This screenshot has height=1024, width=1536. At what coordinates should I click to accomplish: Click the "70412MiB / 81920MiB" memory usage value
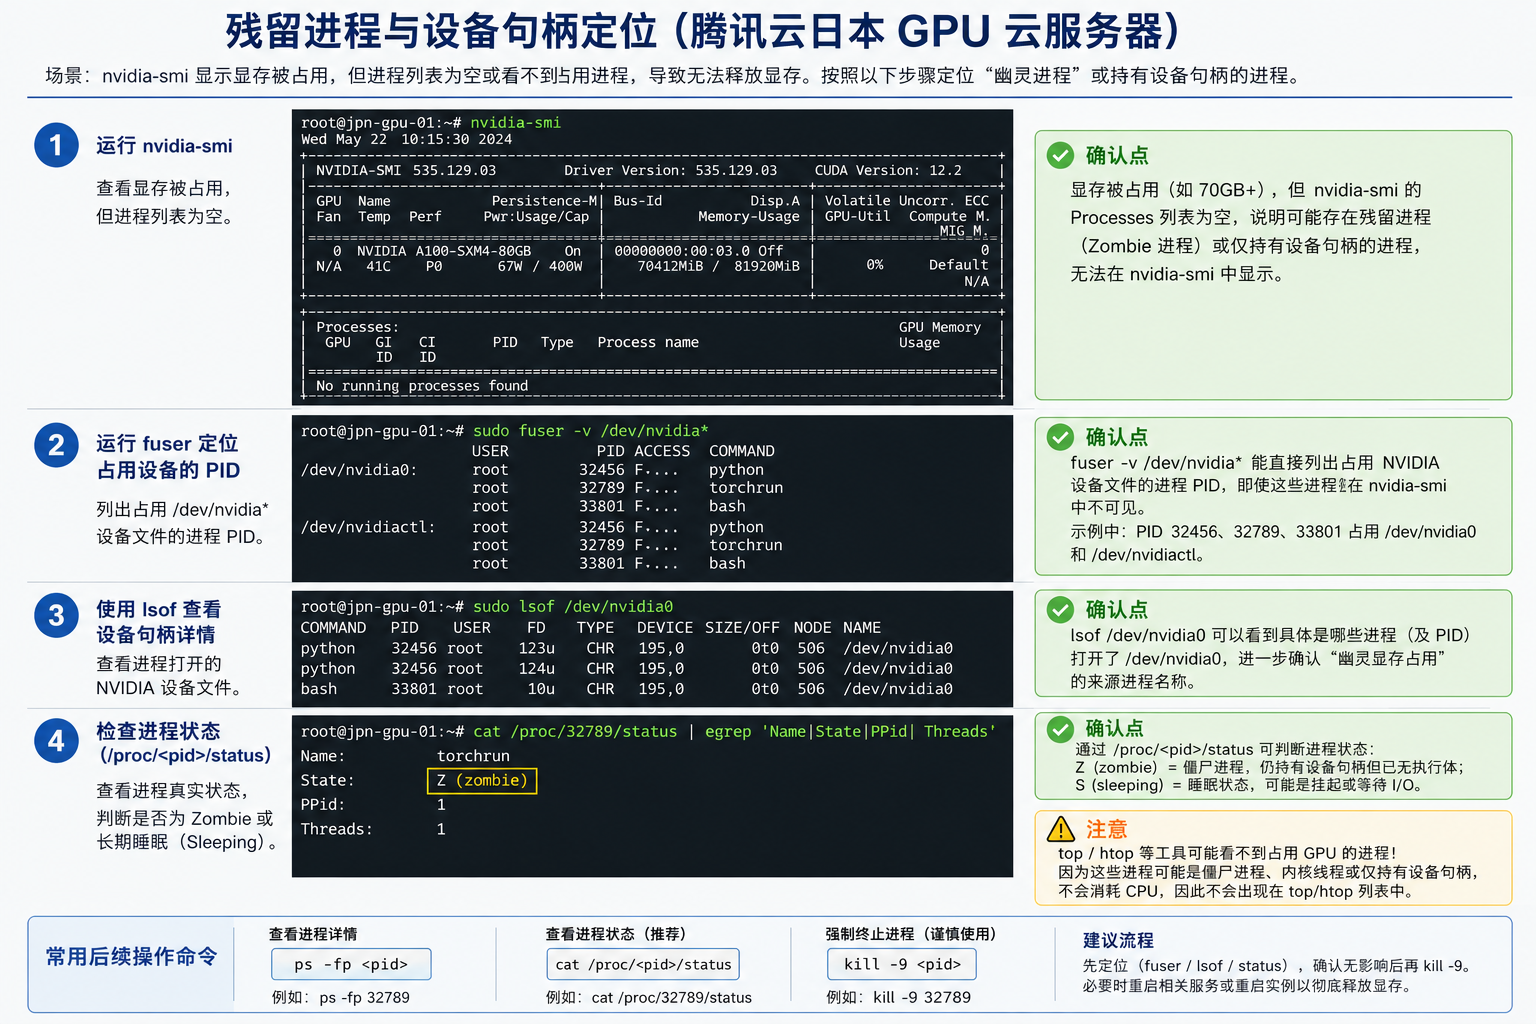tap(719, 266)
